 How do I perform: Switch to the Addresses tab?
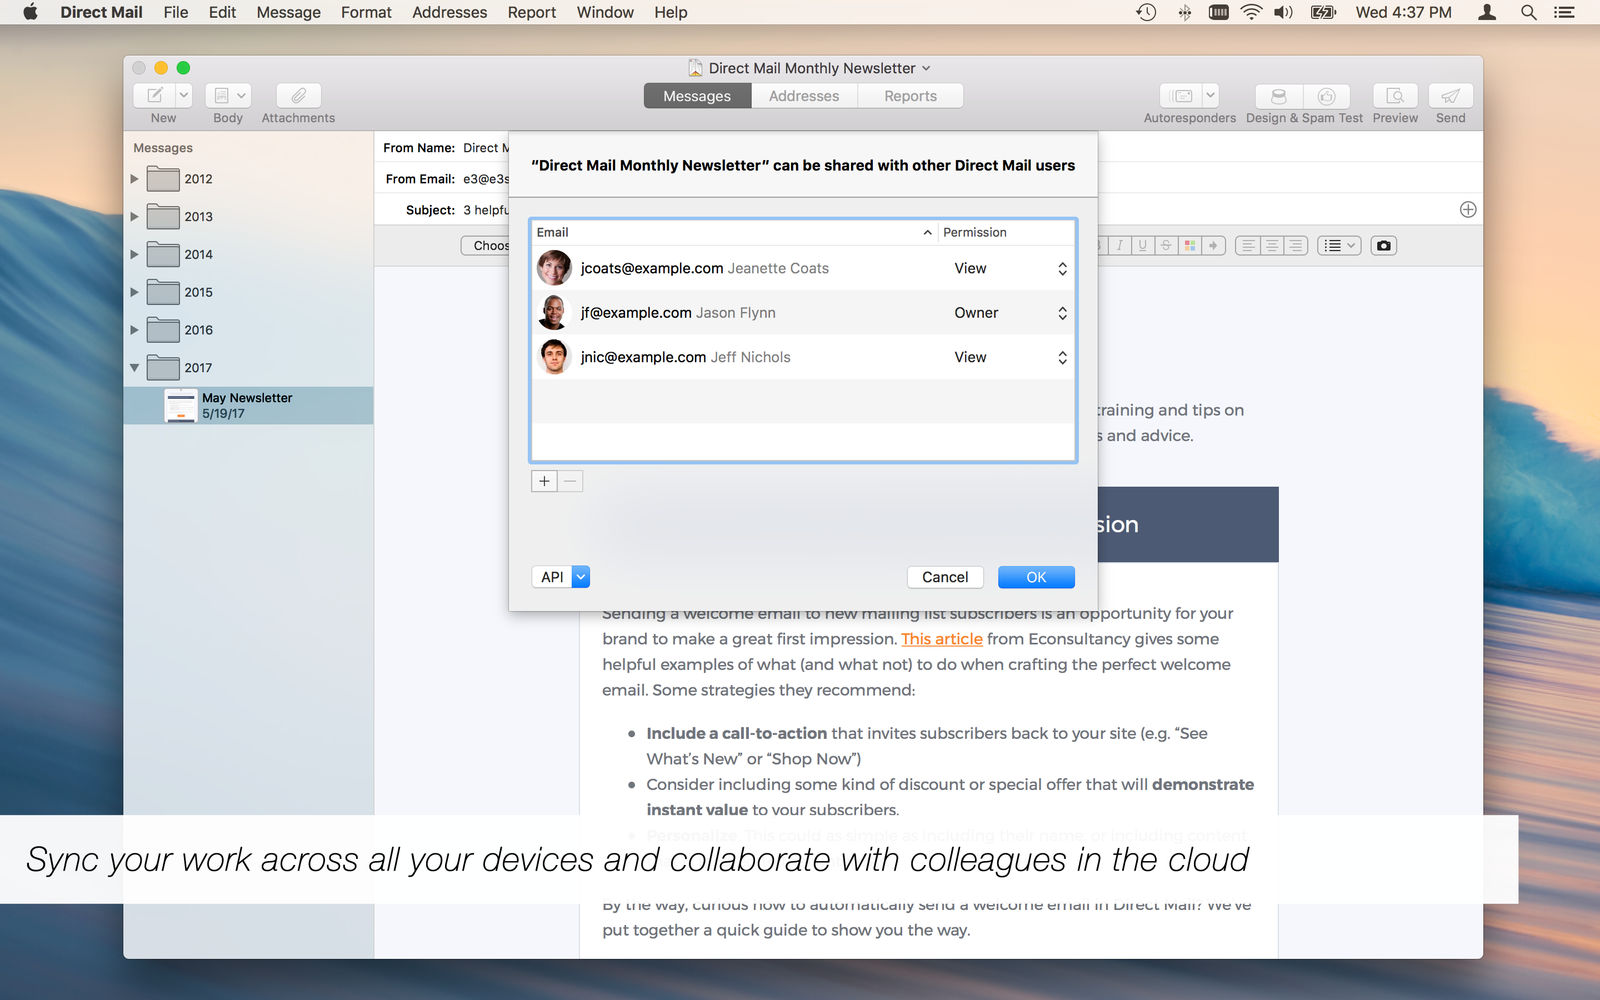(804, 96)
